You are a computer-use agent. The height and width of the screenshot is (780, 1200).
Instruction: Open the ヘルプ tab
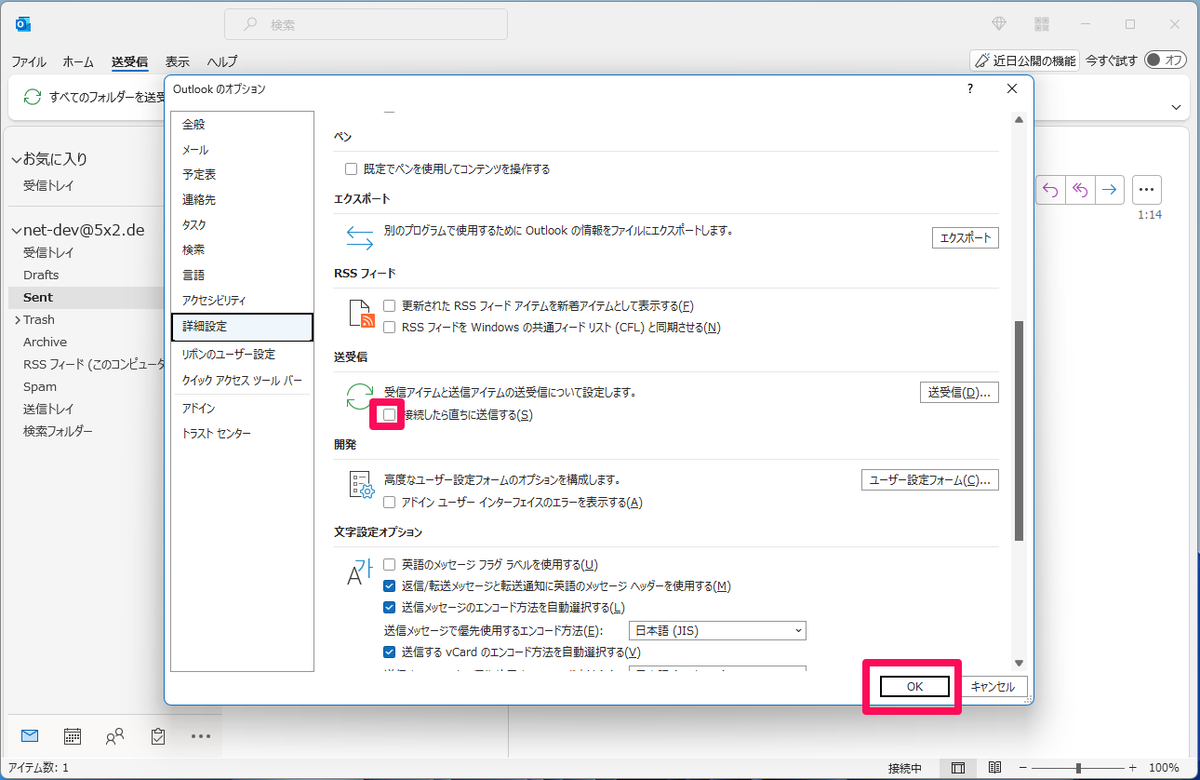coord(221,61)
